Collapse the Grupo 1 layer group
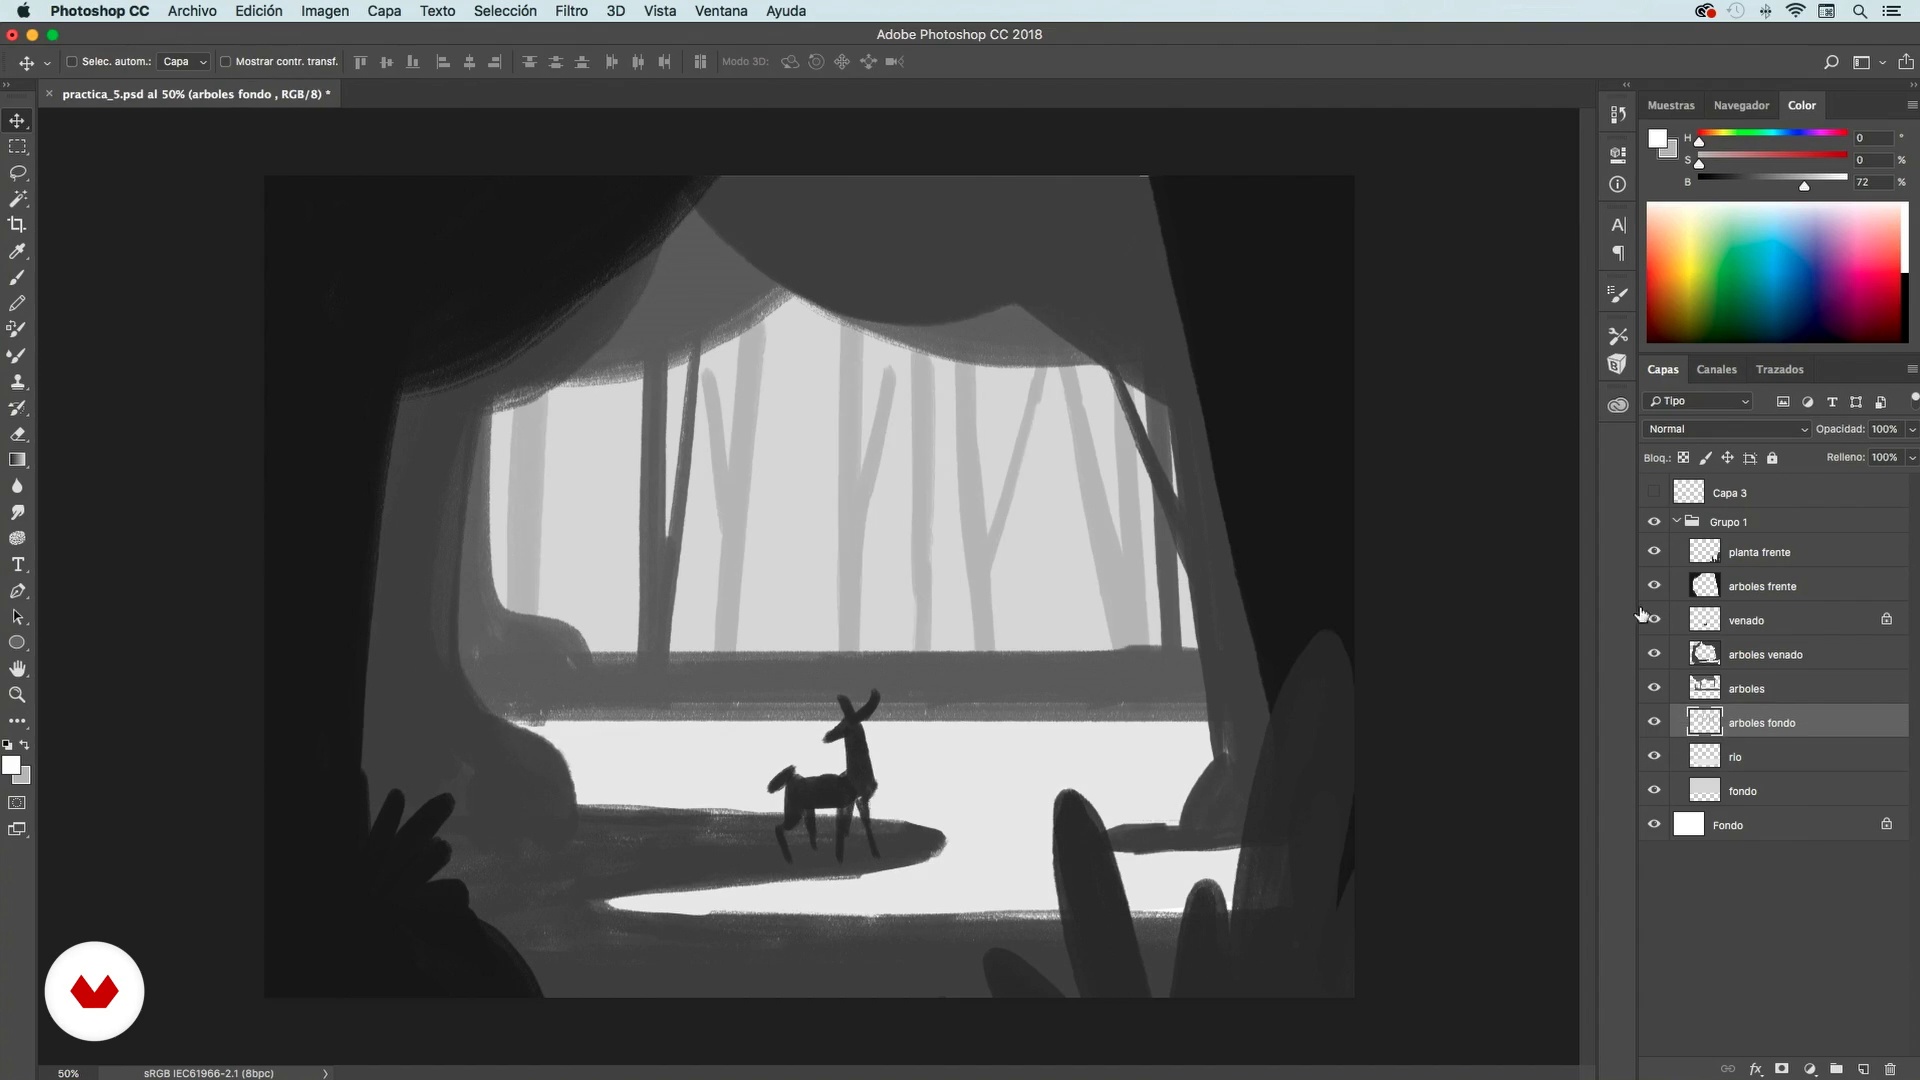The height and width of the screenshot is (1080, 1920). (x=1677, y=521)
